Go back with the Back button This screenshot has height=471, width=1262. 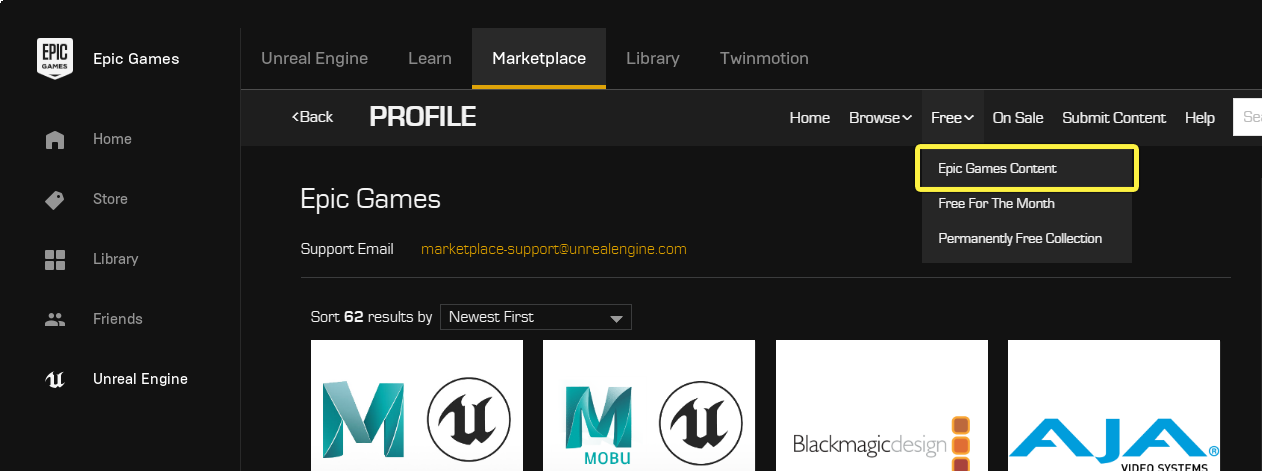(312, 117)
